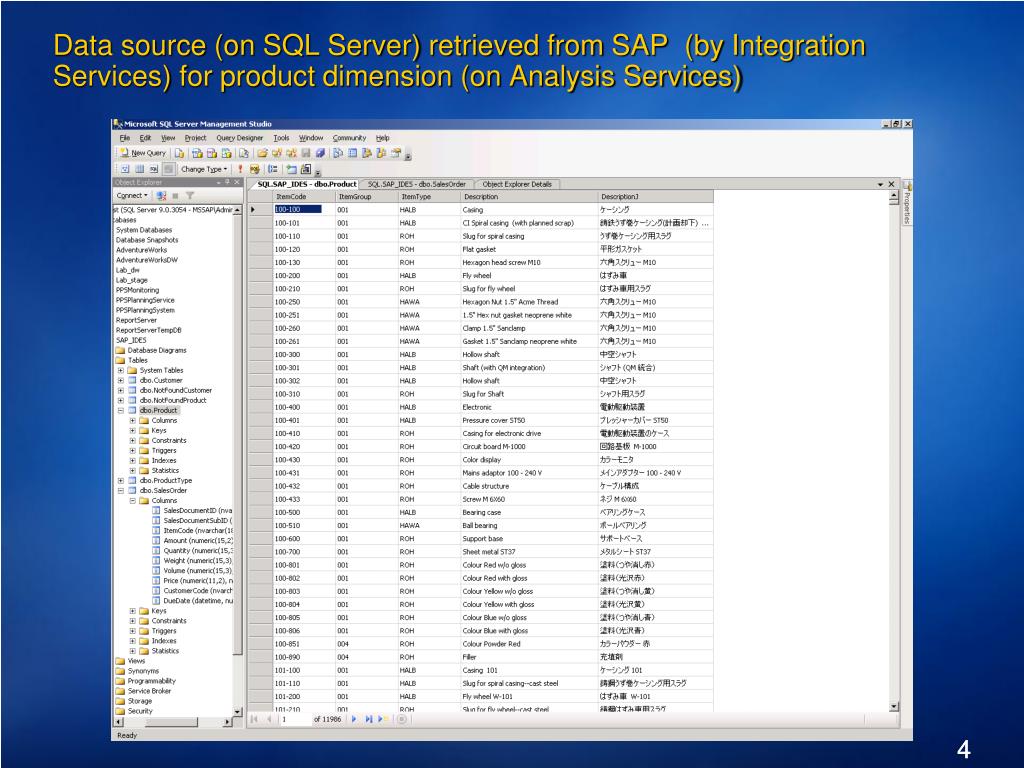Select the Programmability folder
This screenshot has height=768, width=1024.
152,681
